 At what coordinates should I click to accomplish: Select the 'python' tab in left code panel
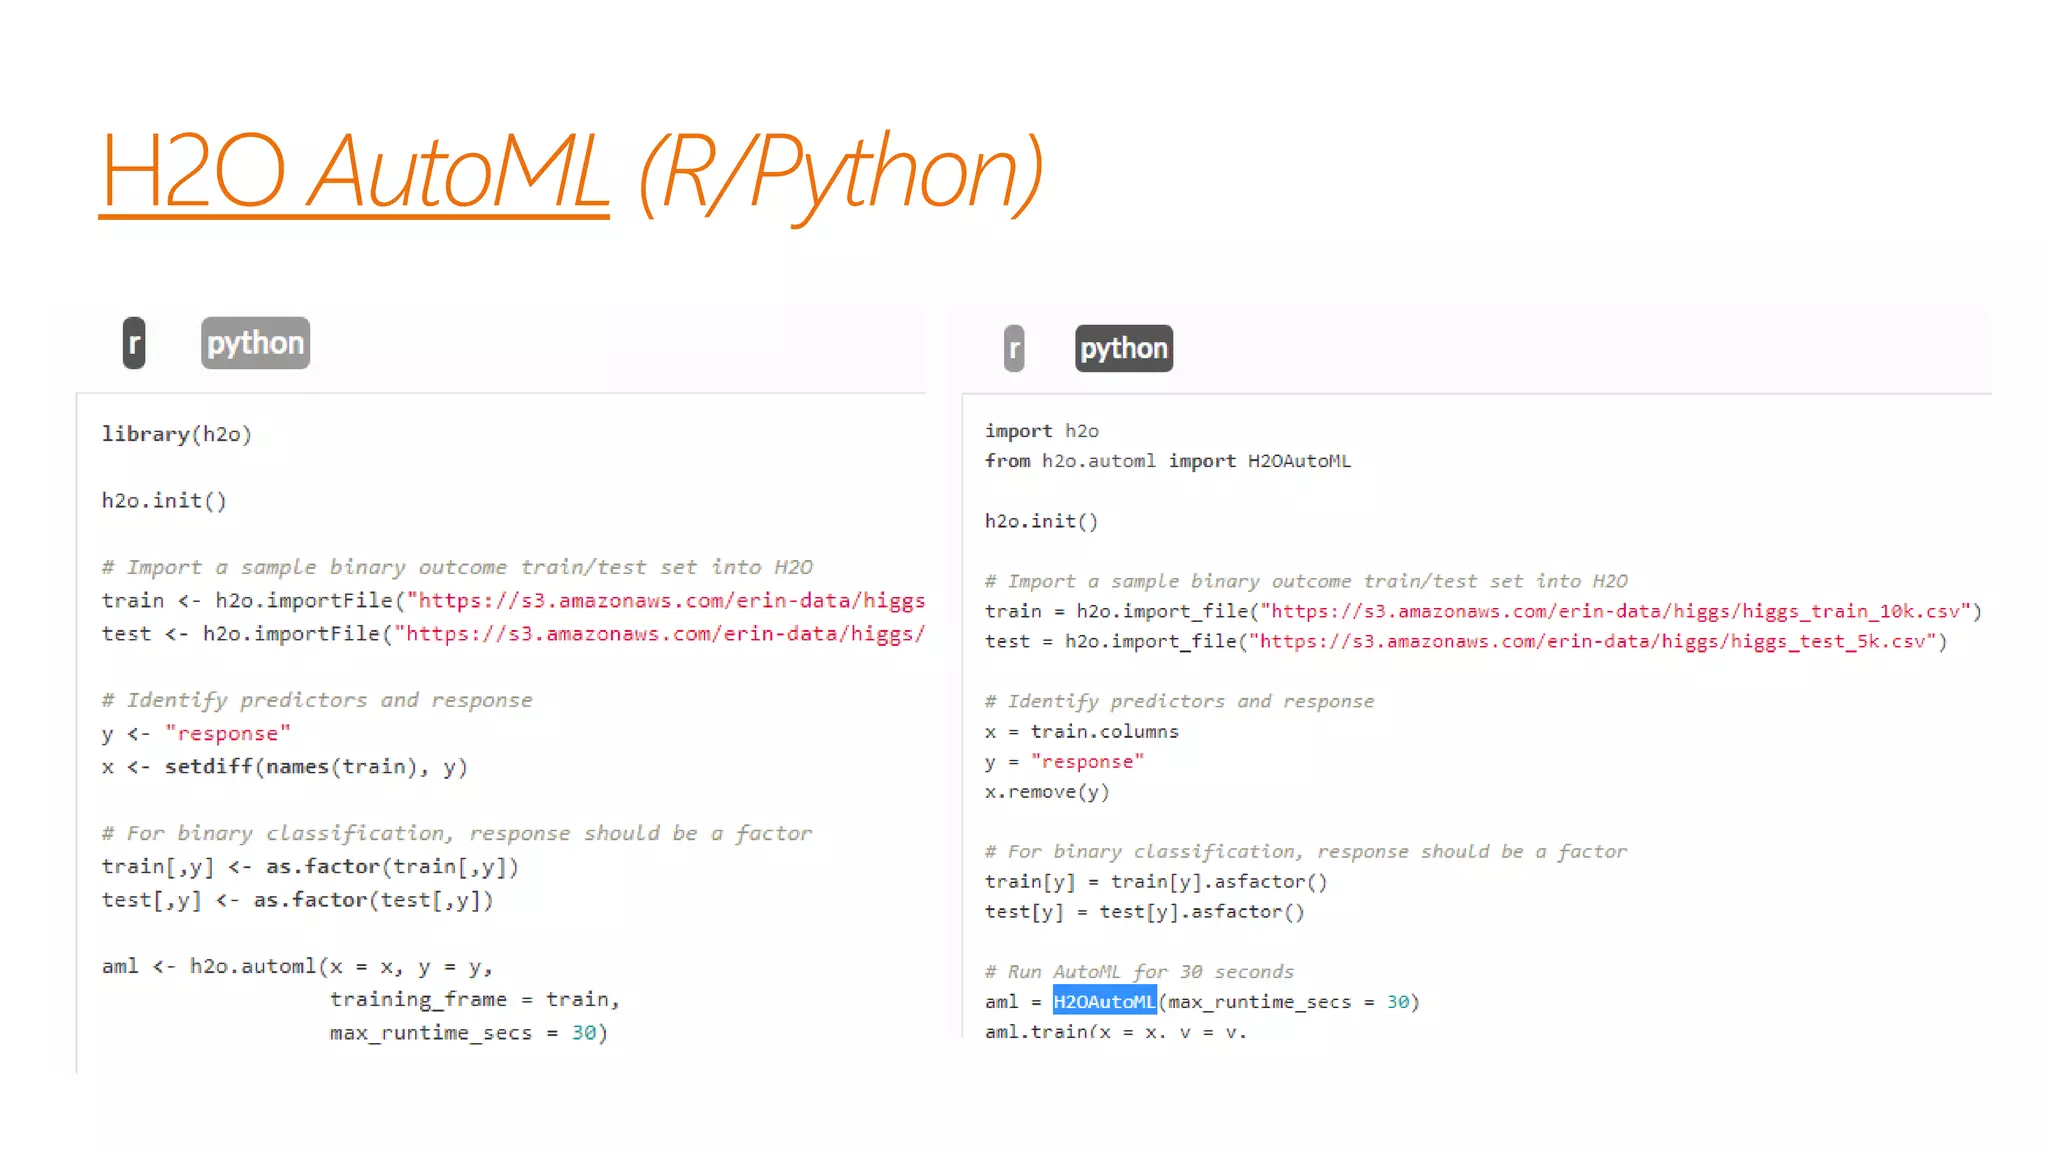tap(255, 343)
